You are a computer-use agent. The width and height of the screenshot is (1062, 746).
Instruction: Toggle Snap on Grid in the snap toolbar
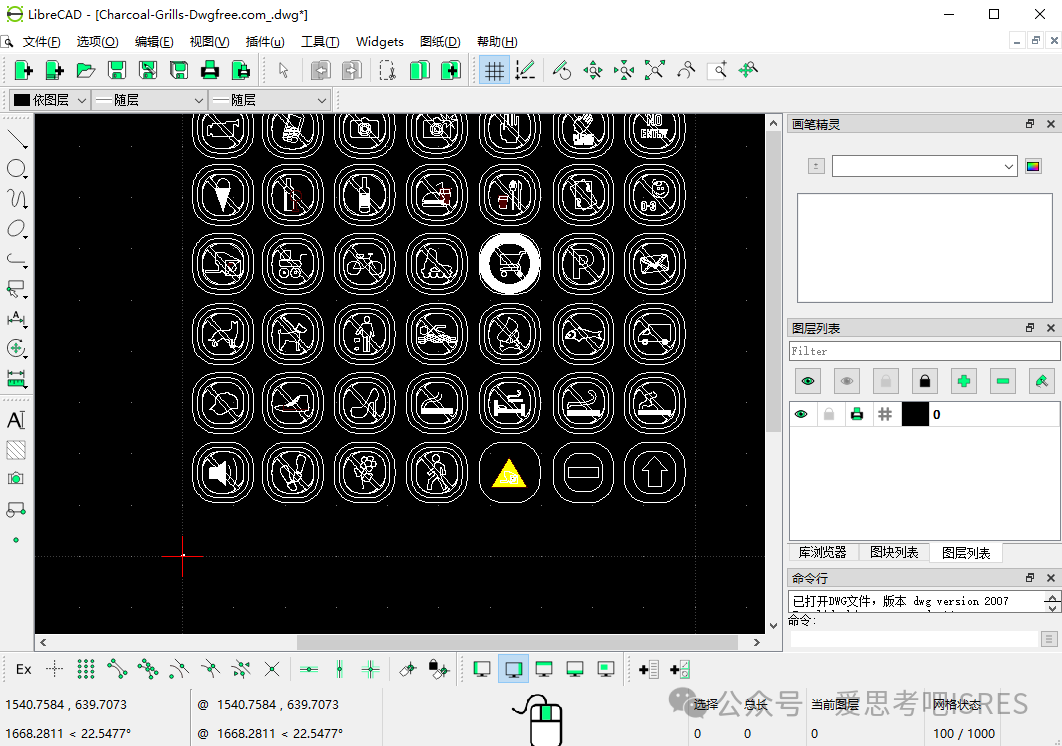[x=86, y=669]
